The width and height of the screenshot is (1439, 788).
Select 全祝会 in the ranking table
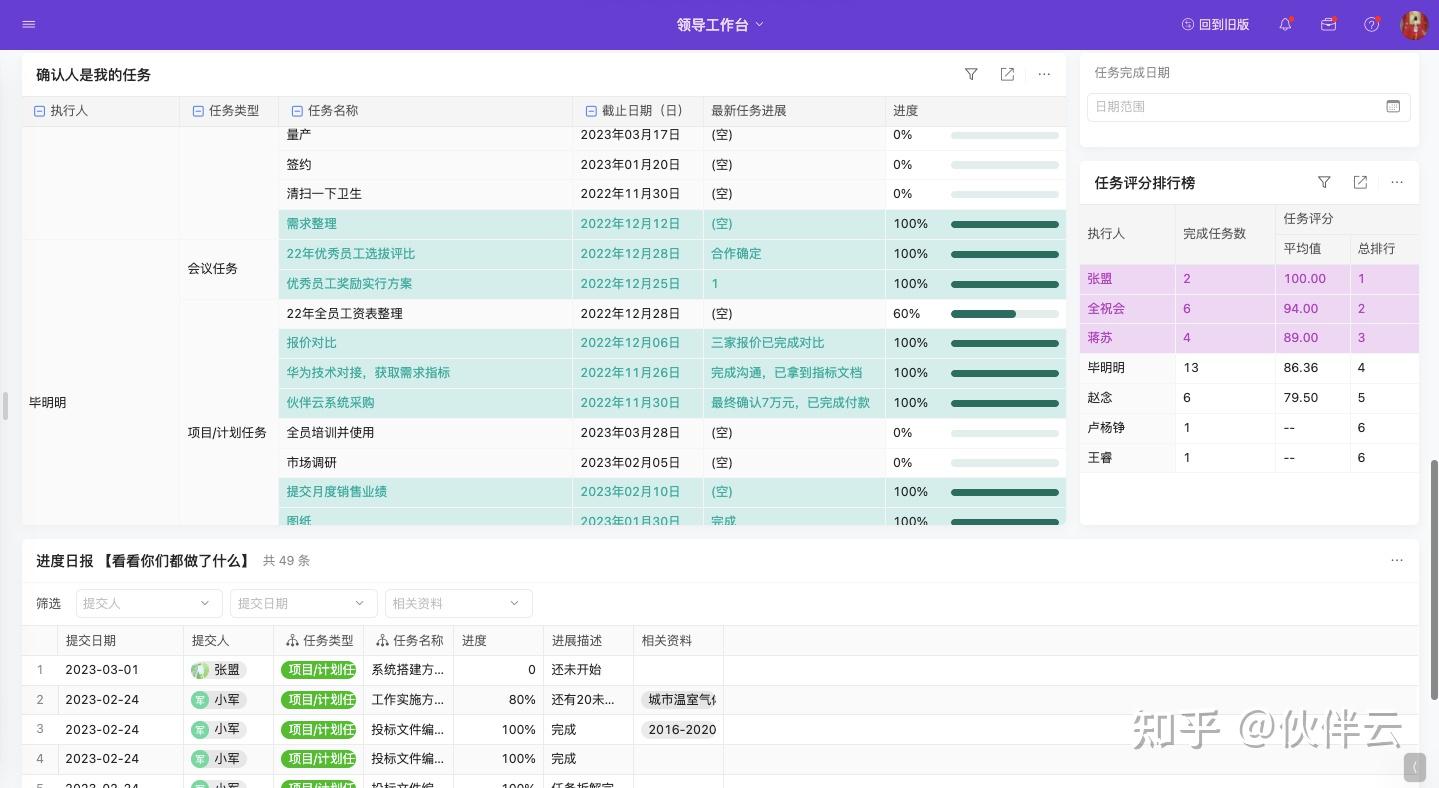[1106, 309]
